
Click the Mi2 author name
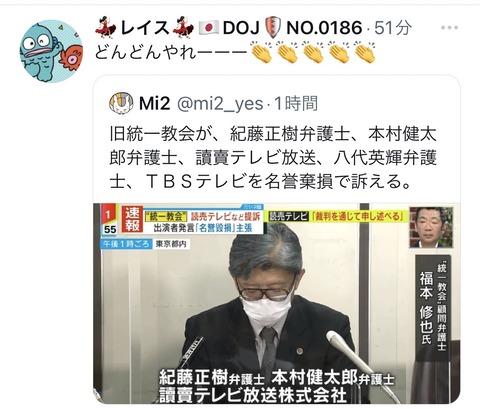[154, 104]
